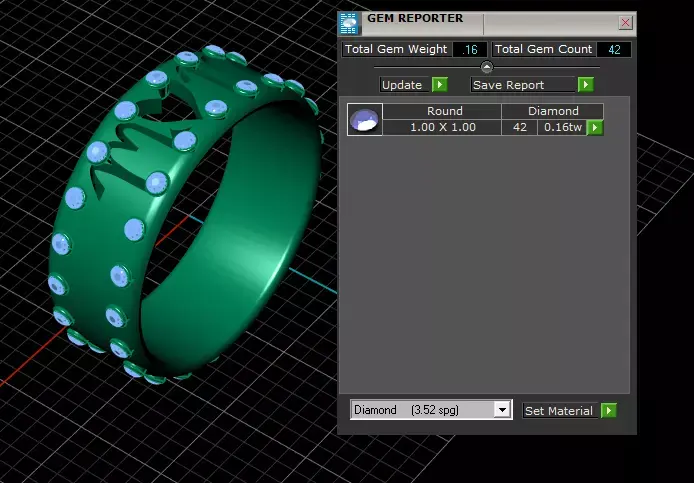Close the Gem Reporter window

tap(625, 23)
